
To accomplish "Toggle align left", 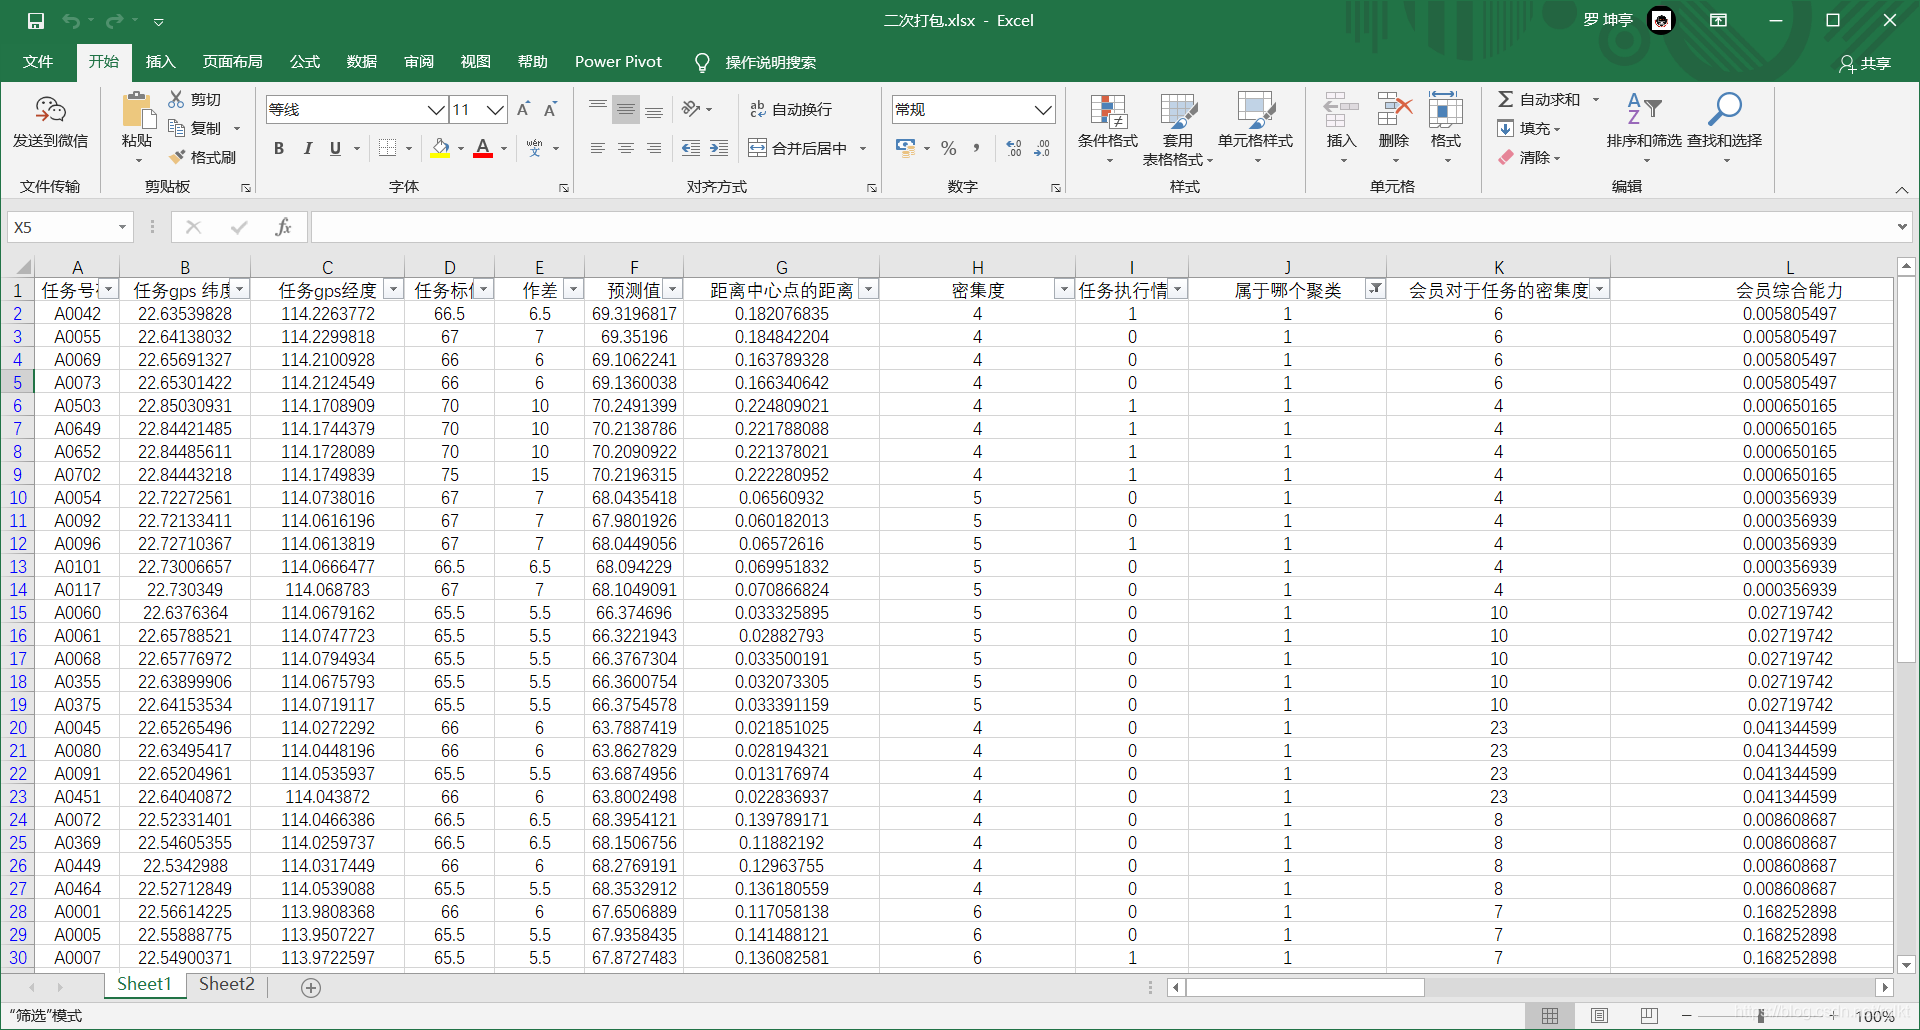I will [597, 148].
